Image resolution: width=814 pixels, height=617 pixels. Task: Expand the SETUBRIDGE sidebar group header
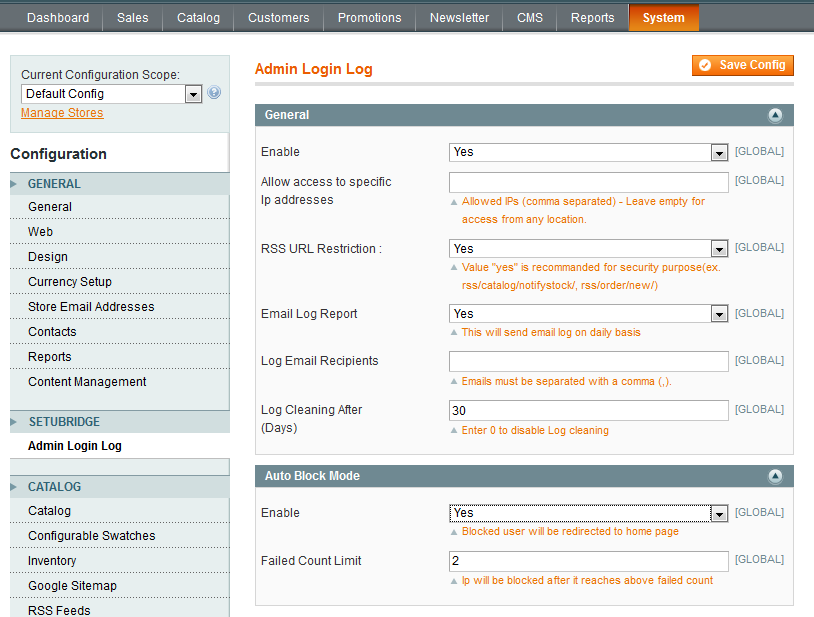[x=64, y=422]
